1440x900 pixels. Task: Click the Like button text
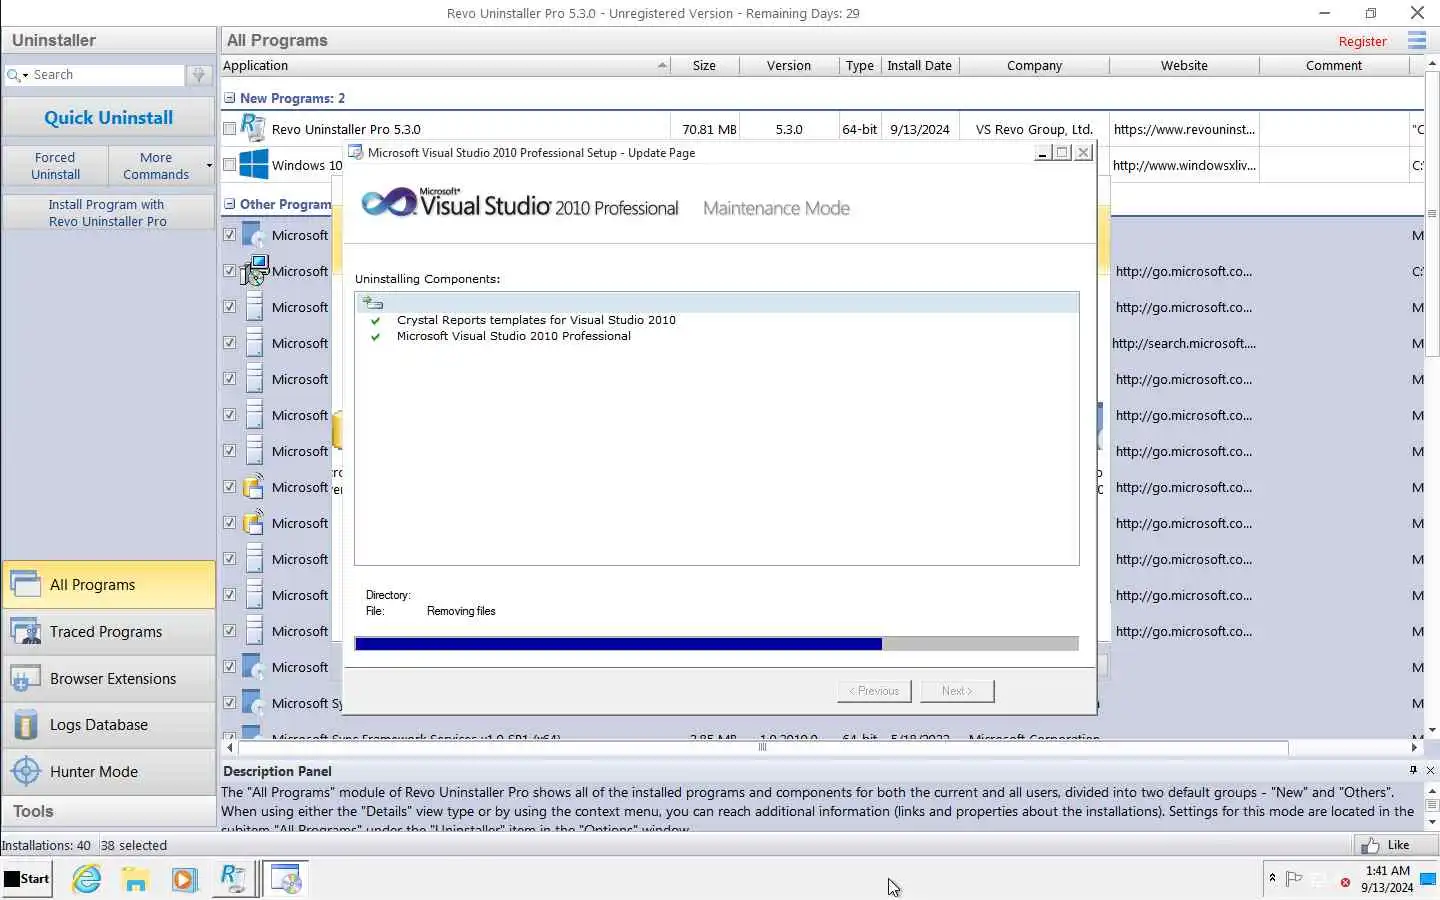click(1398, 845)
